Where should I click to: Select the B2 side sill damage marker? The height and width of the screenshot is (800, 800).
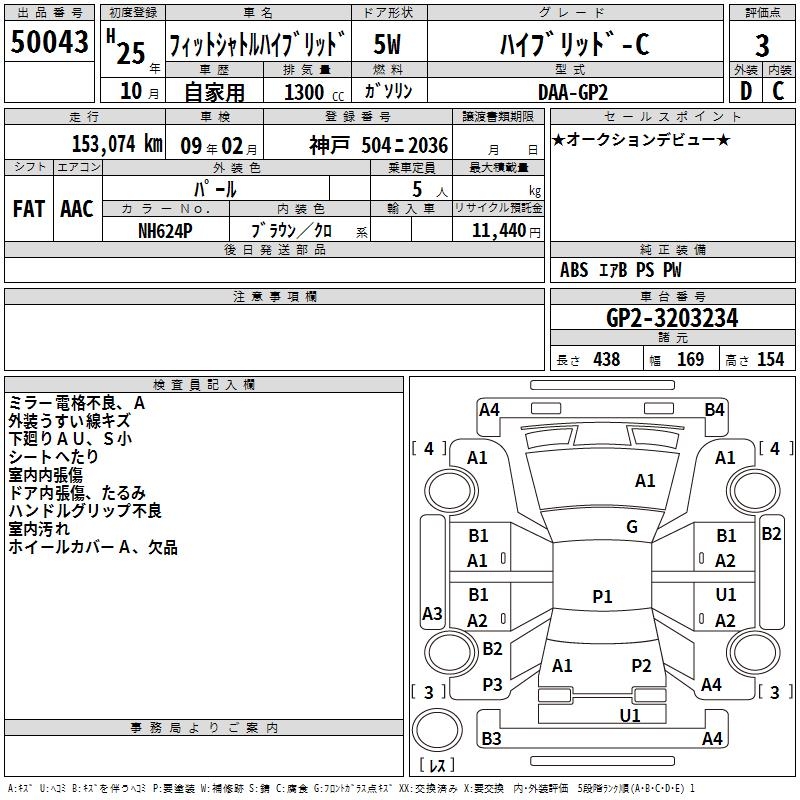click(771, 534)
